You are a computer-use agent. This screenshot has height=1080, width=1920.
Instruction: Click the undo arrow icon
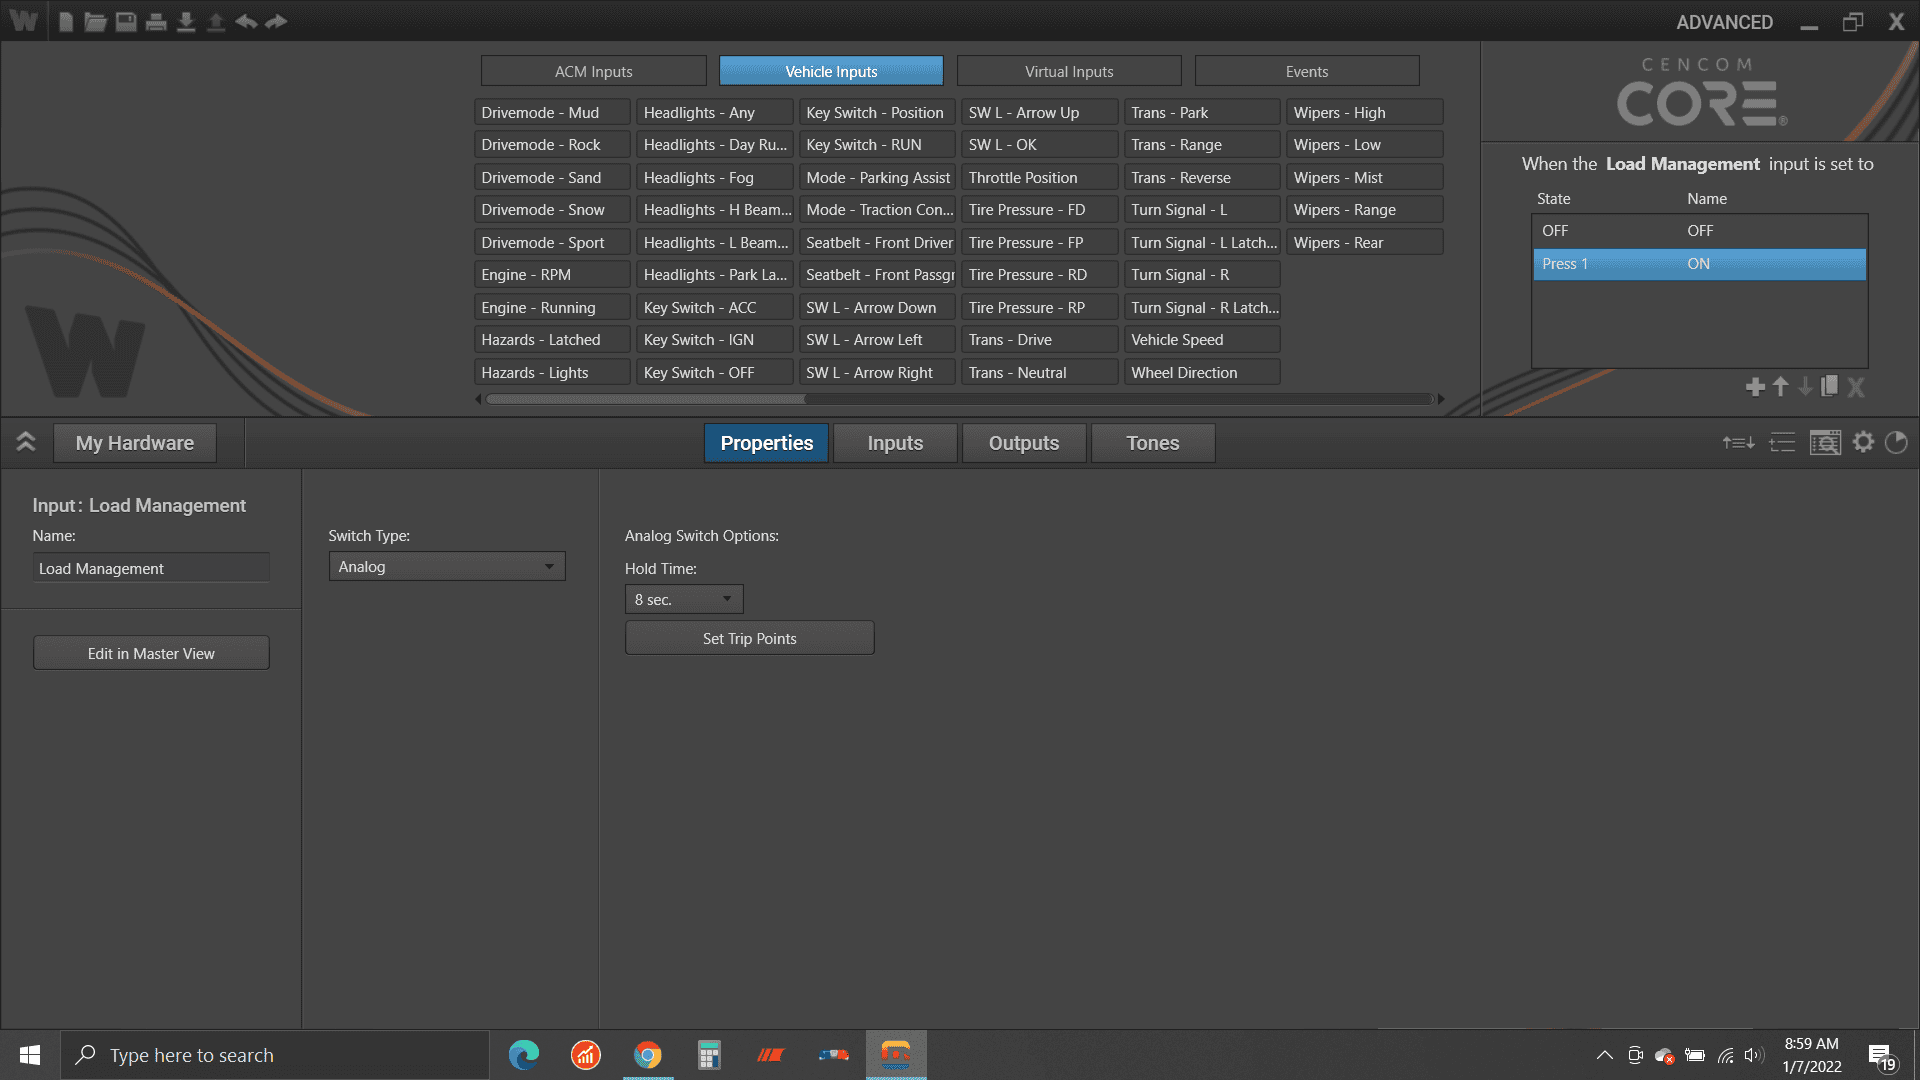pos(246,21)
